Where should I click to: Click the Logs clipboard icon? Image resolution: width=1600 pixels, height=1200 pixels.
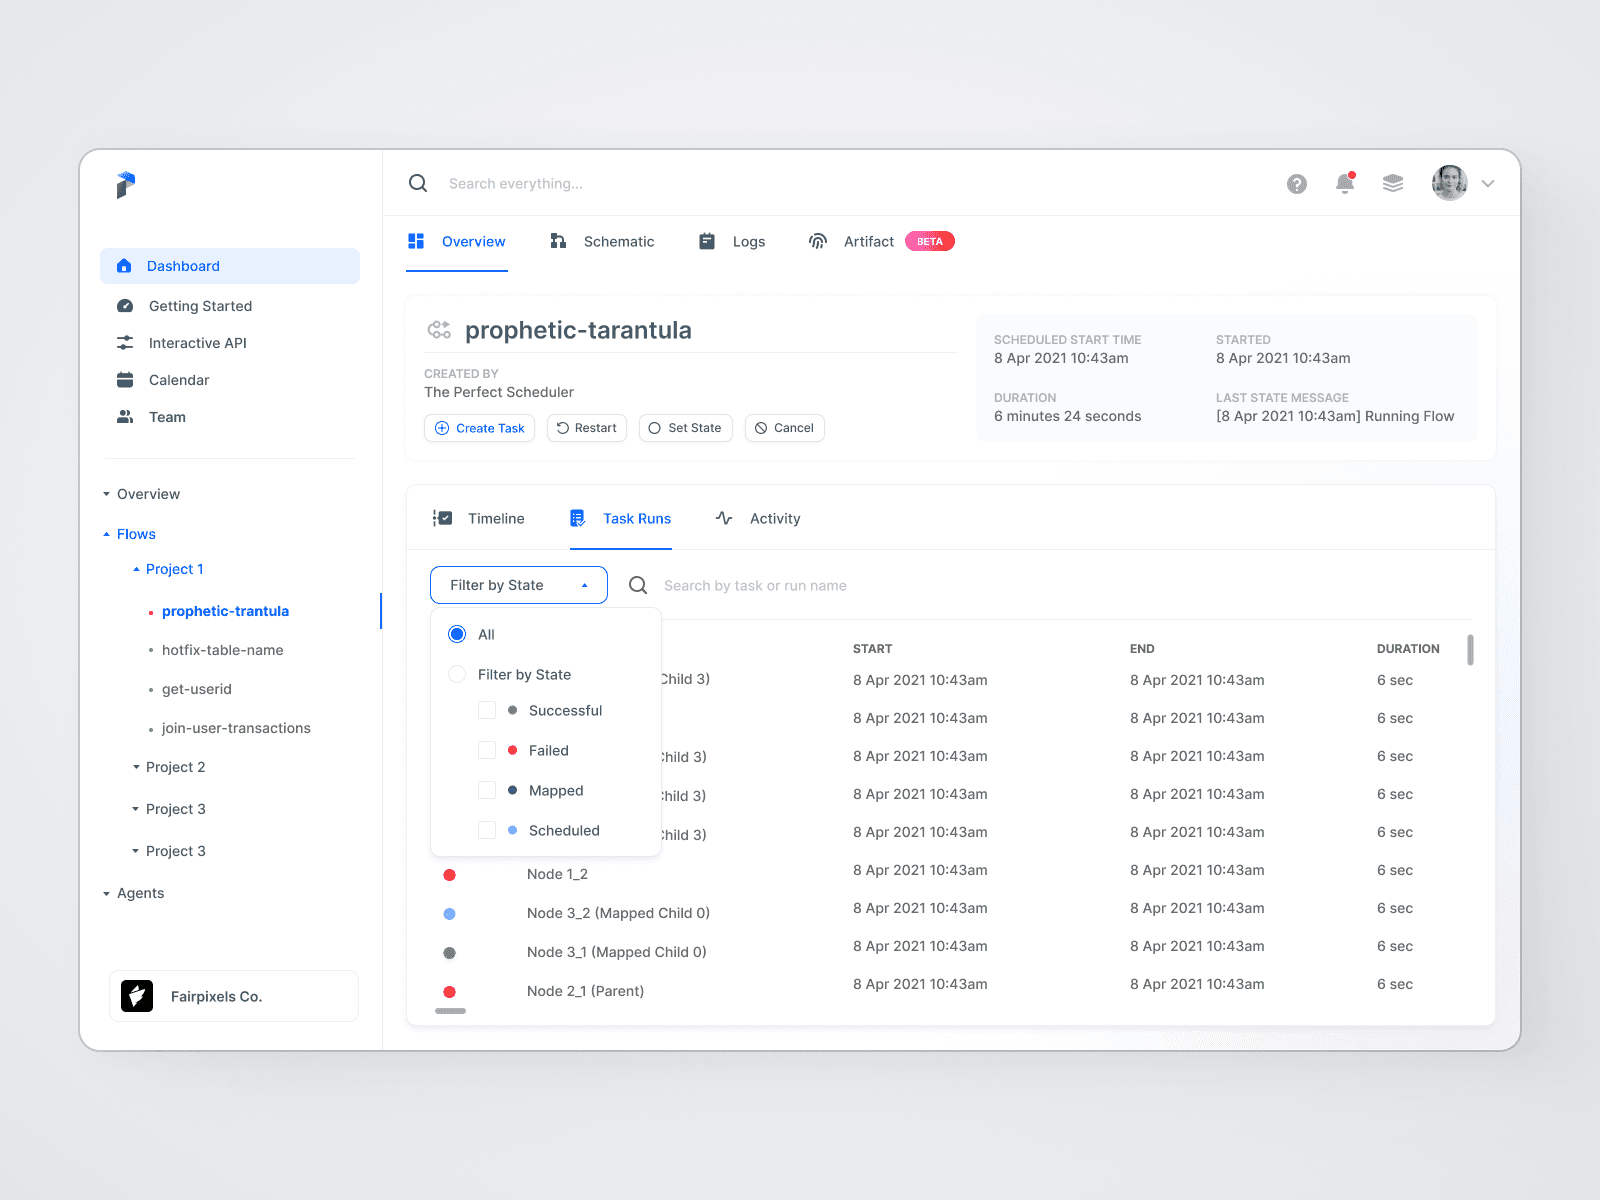point(707,241)
